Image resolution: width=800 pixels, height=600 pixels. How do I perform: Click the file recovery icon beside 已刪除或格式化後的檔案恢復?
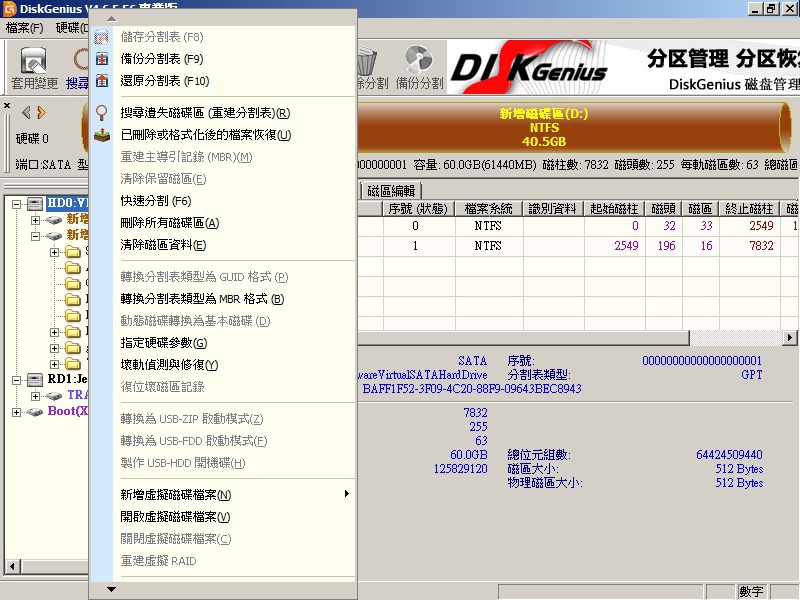click(101, 135)
